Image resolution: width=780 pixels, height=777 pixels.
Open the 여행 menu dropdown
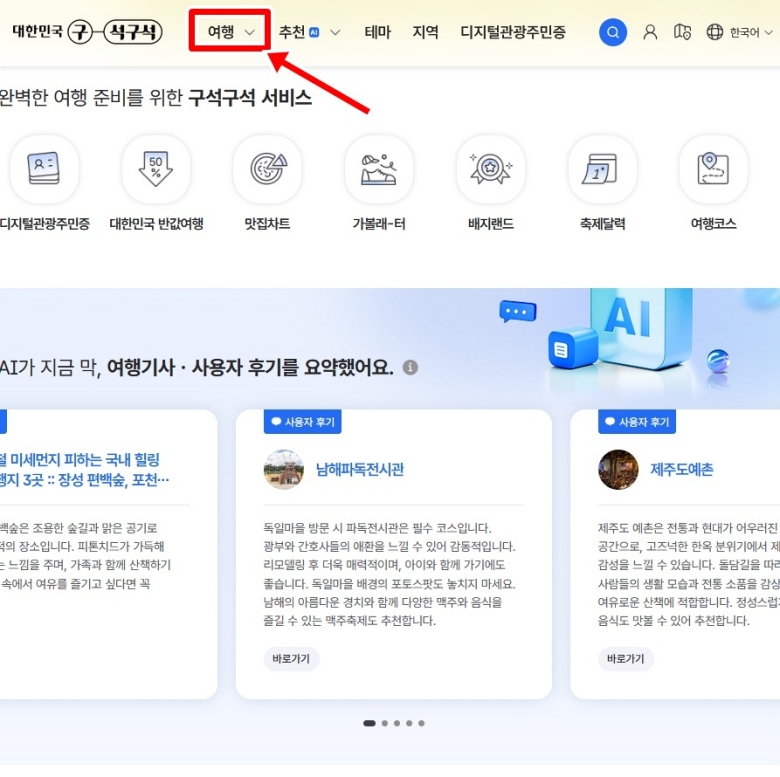tap(230, 32)
